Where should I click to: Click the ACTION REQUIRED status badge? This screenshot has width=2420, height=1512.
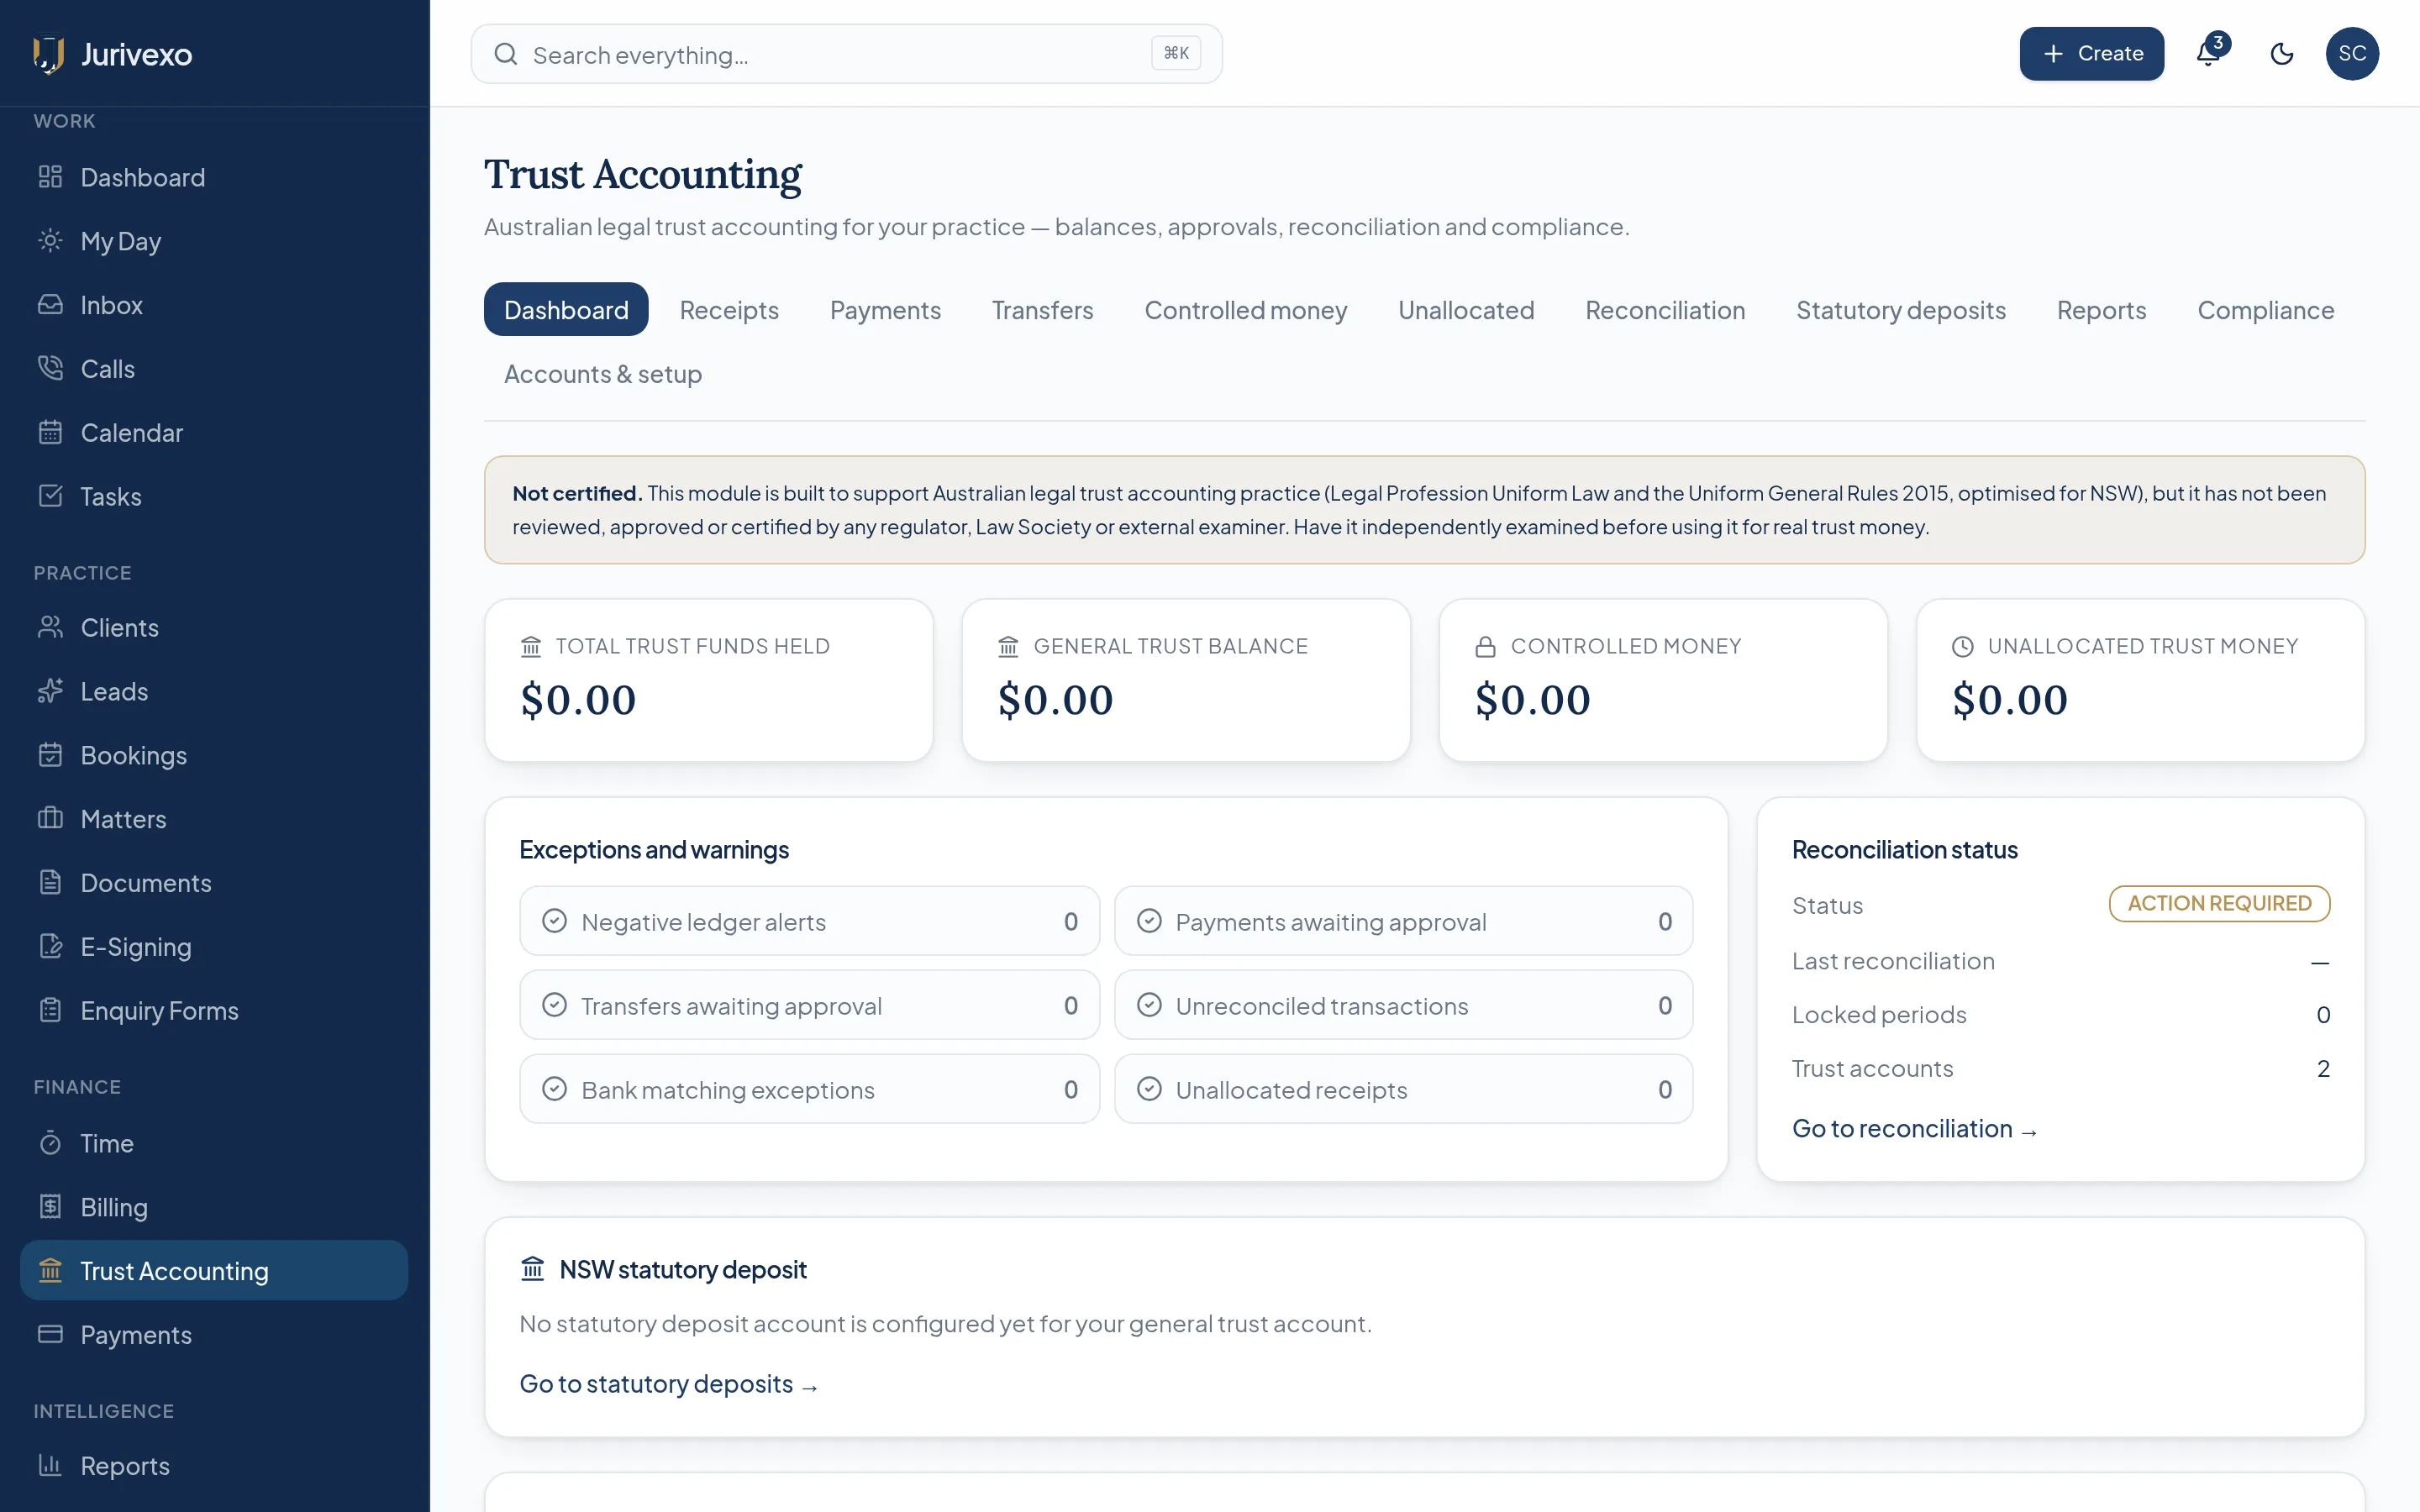coord(2219,904)
